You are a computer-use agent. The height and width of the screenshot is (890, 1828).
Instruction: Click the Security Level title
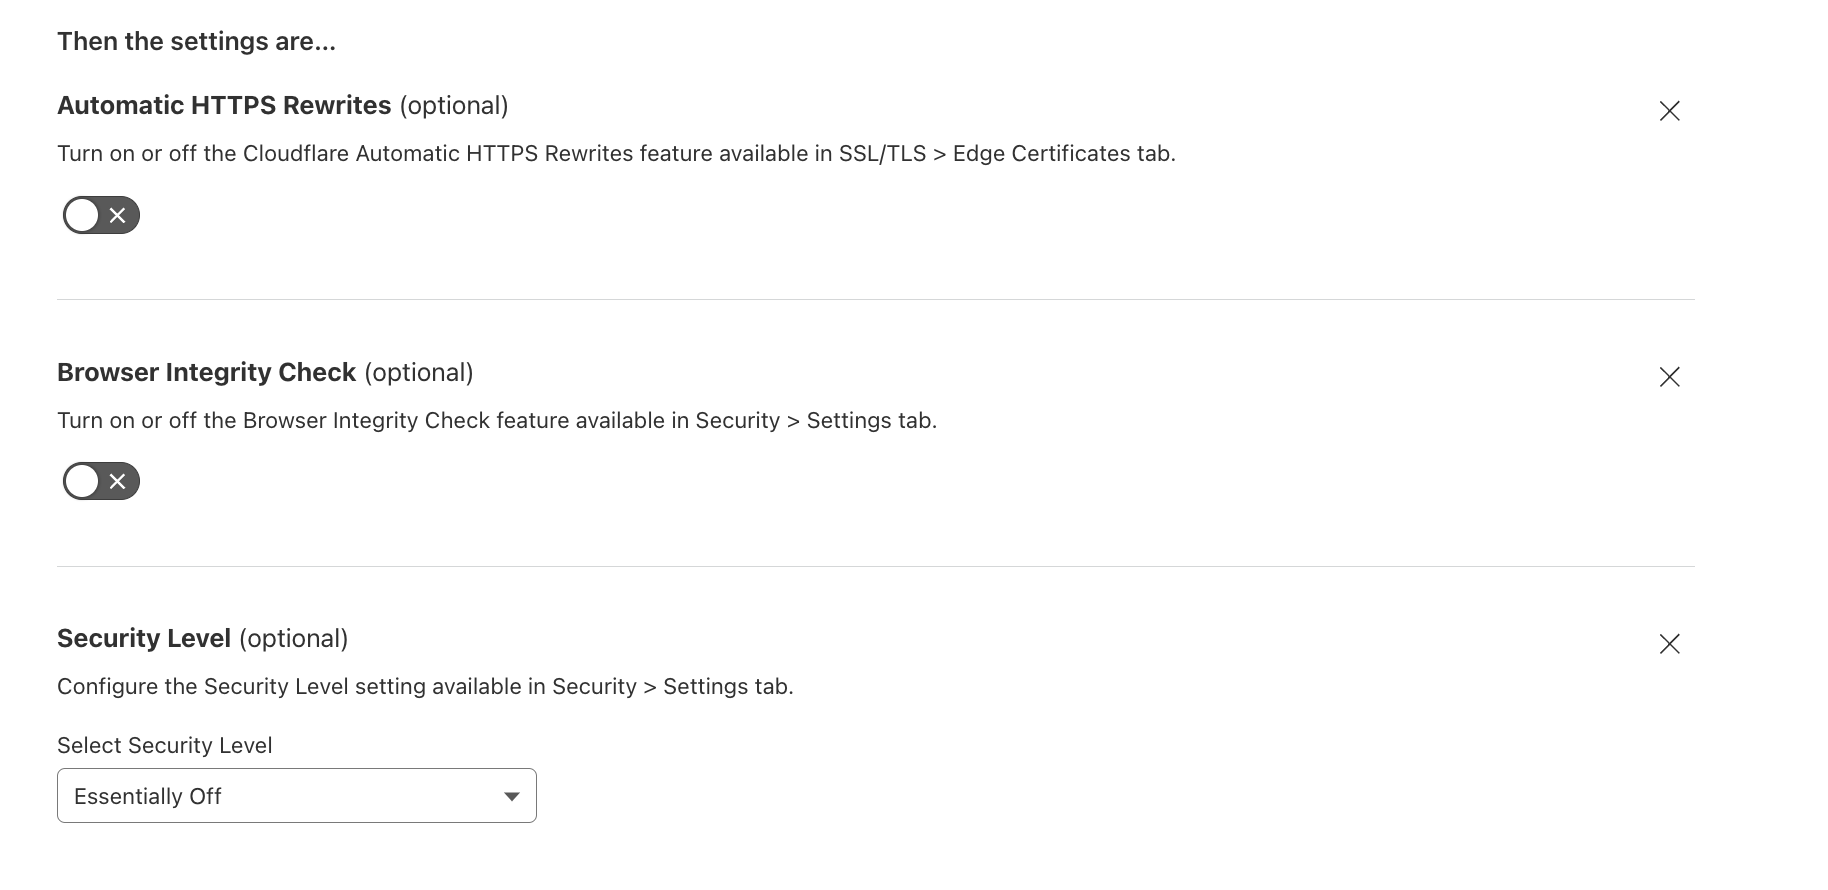[x=144, y=639]
